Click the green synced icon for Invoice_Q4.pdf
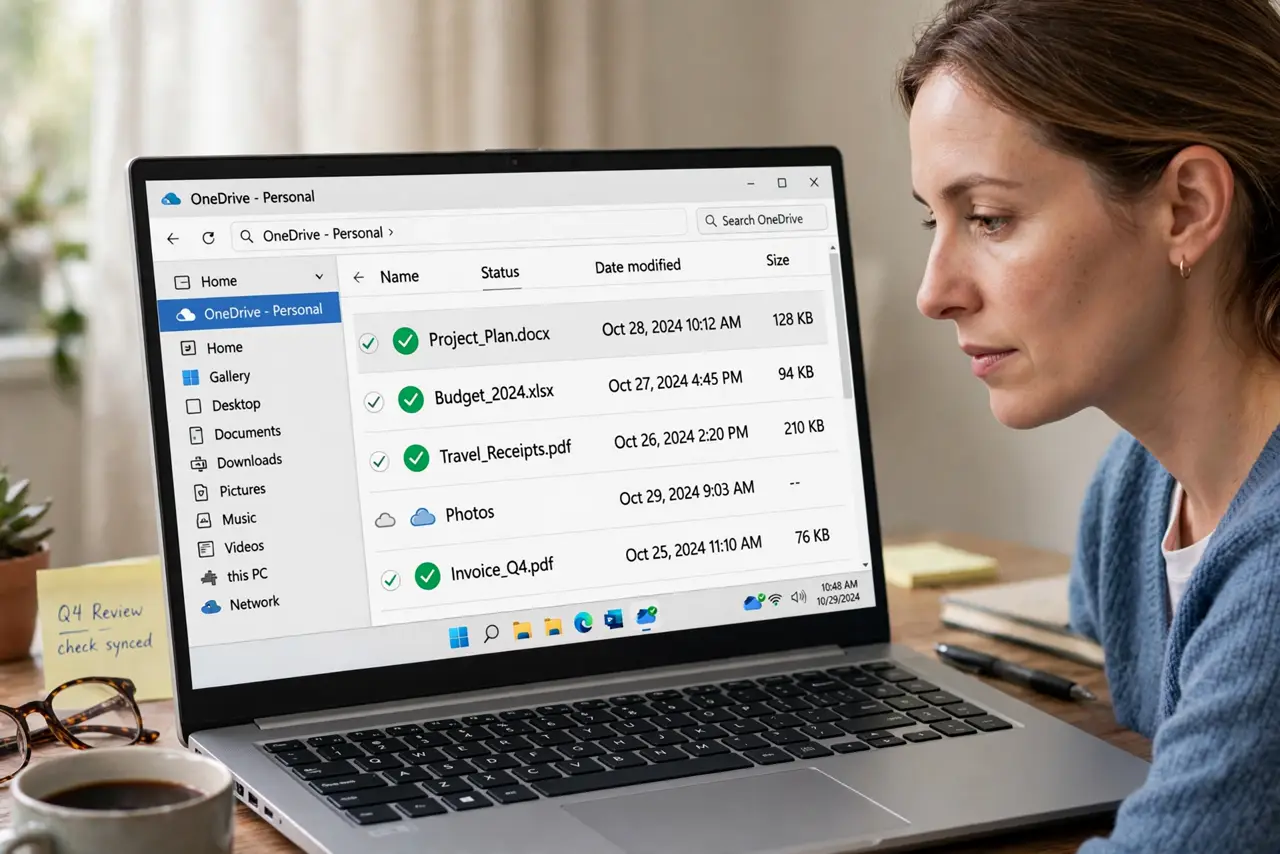 [x=427, y=575]
